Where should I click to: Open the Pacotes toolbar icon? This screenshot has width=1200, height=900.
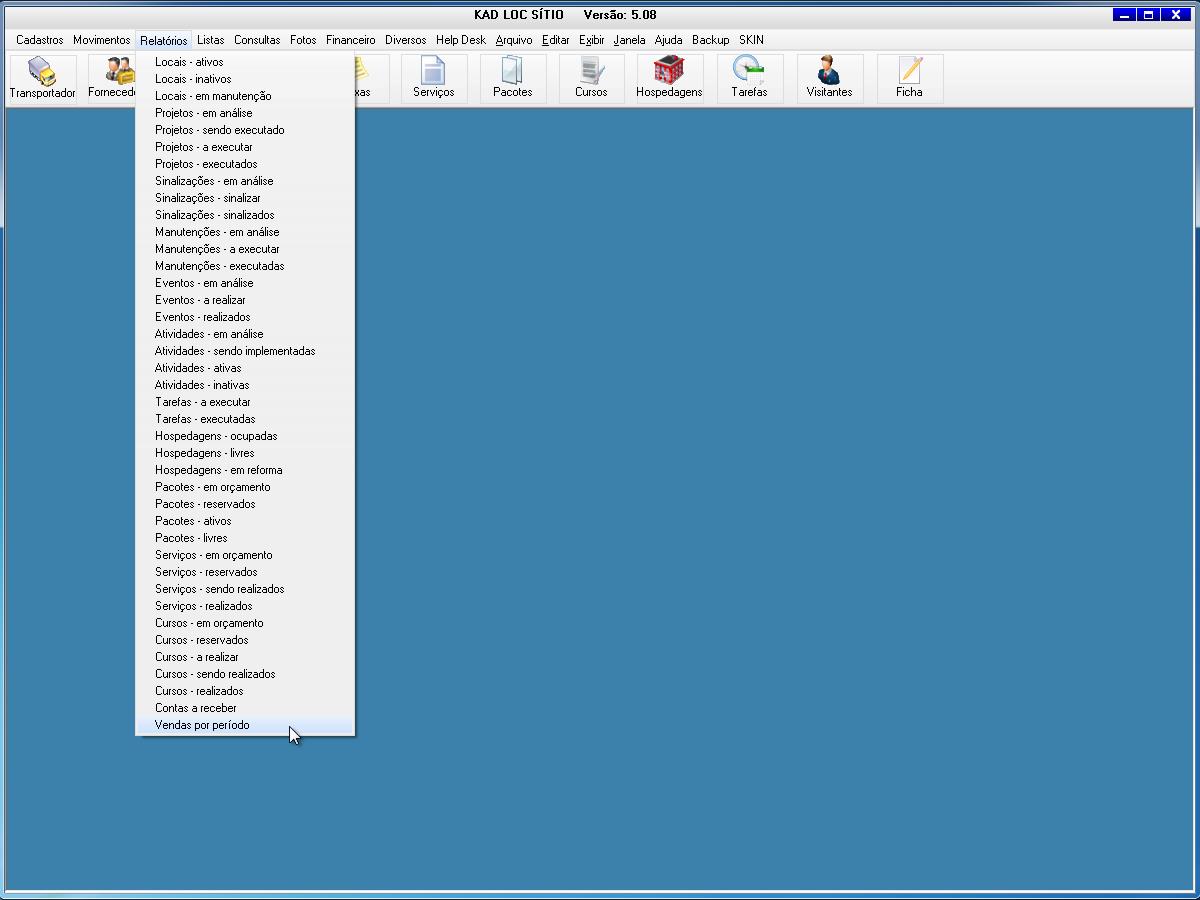[513, 78]
